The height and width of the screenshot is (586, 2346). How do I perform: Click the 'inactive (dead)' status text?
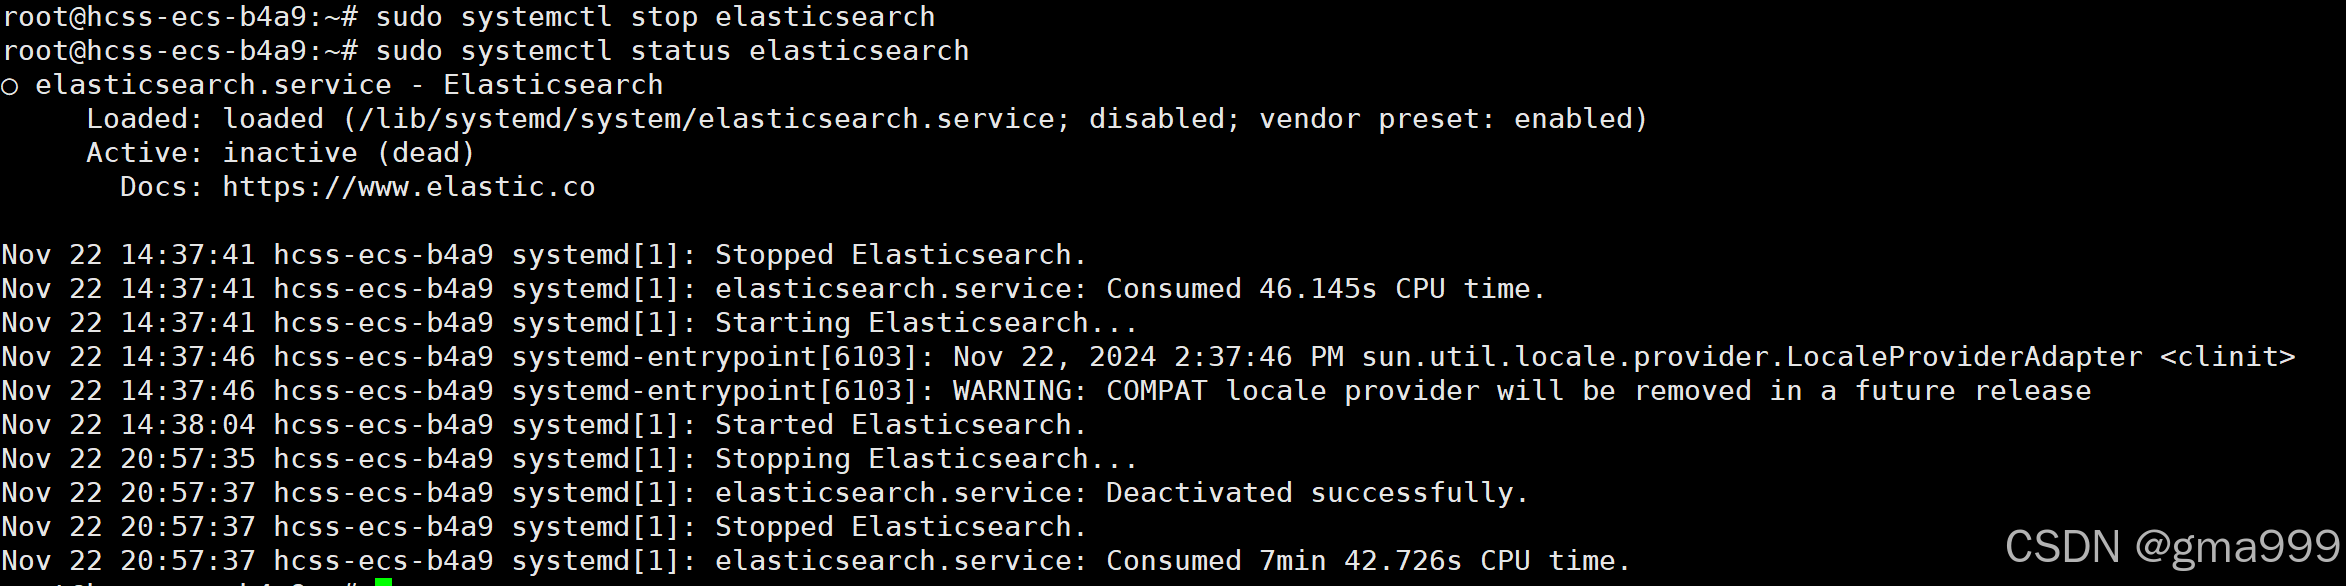348,153
